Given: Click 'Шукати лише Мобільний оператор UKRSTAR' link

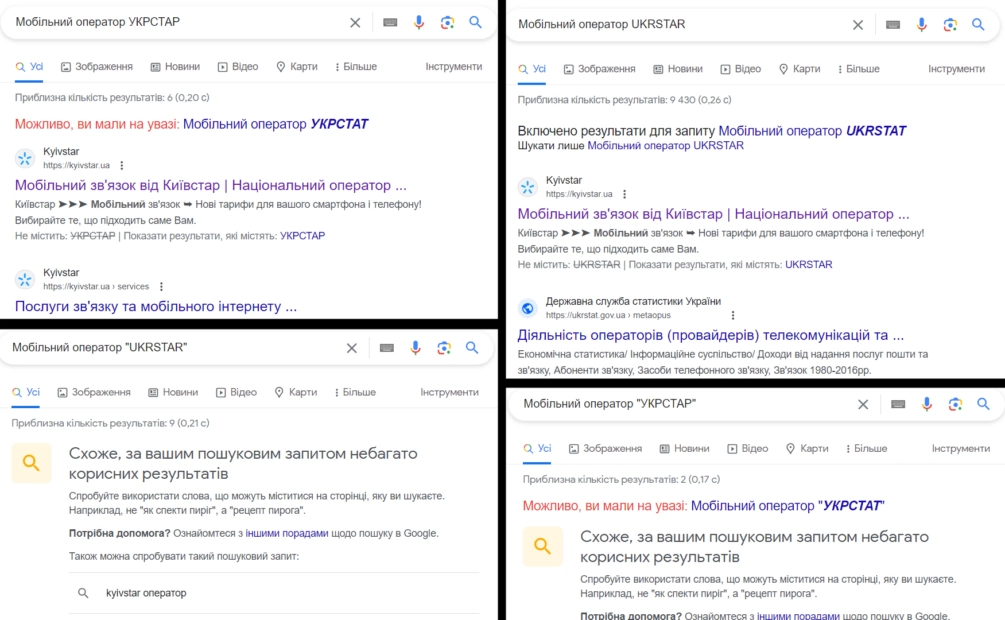Looking at the screenshot, I should click(665, 146).
